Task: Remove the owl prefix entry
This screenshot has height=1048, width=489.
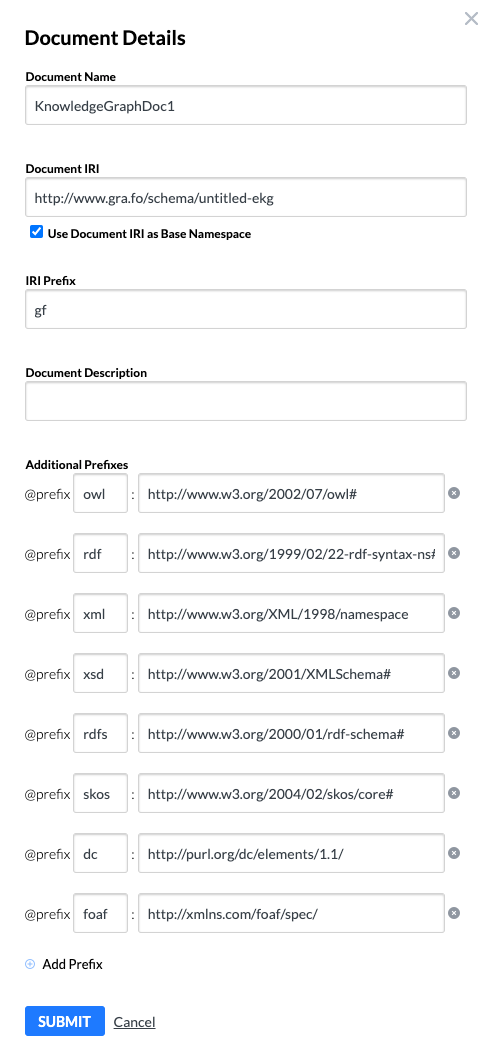Action: coord(454,493)
